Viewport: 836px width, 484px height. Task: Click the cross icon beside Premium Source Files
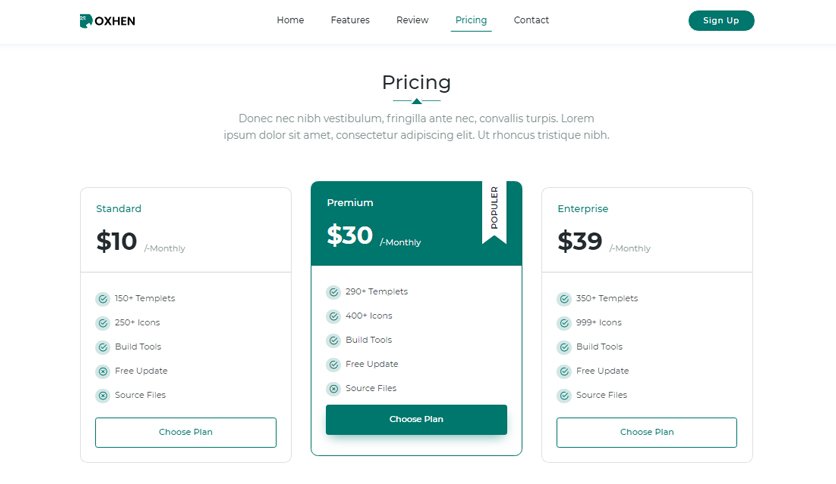pyautogui.click(x=333, y=389)
